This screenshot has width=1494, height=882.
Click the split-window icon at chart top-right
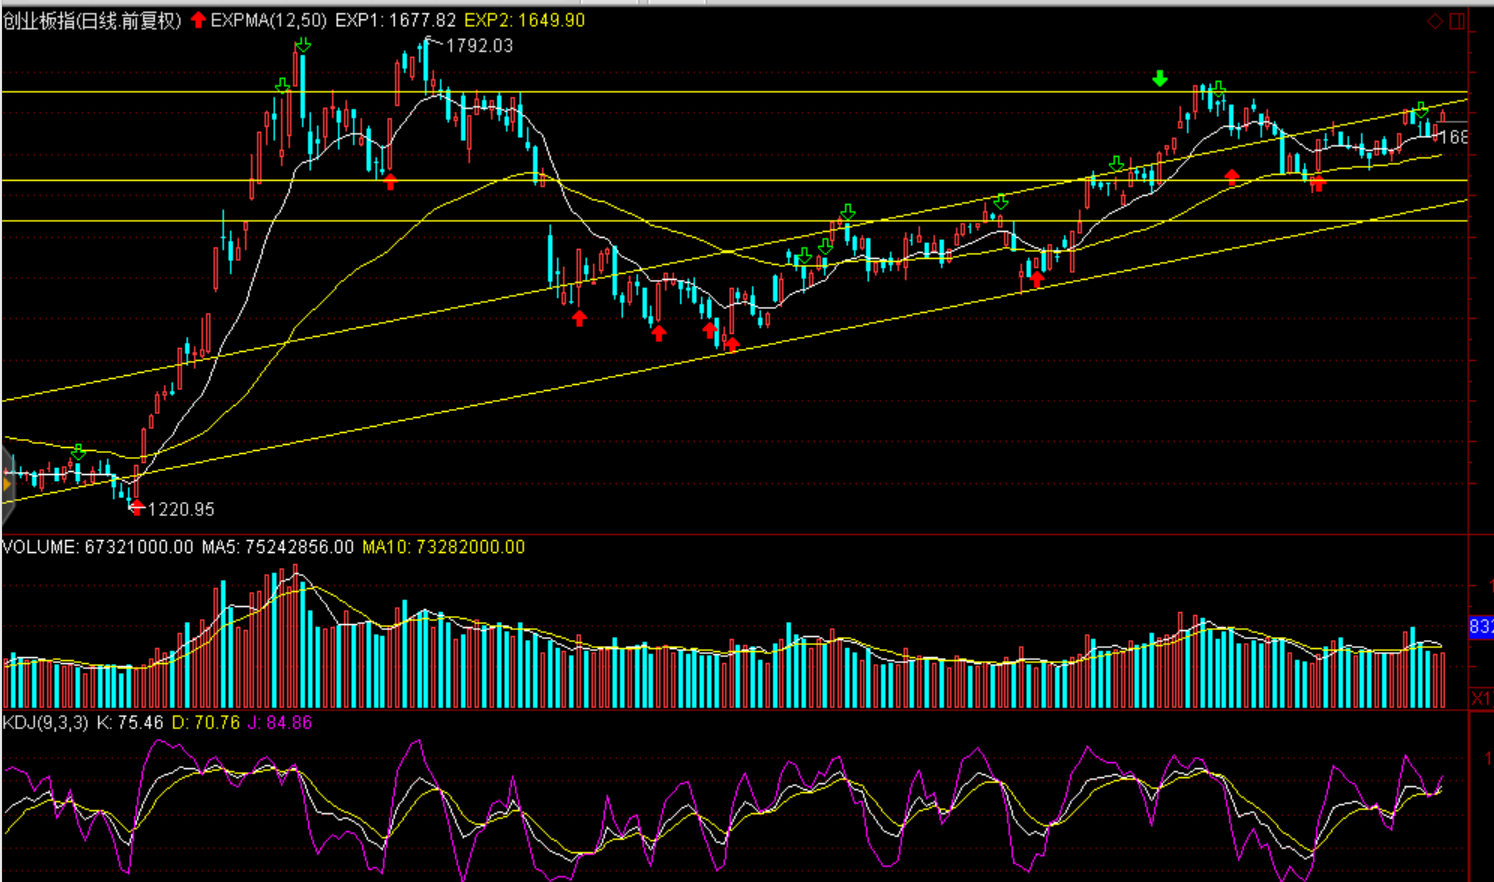click(x=1457, y=21)
